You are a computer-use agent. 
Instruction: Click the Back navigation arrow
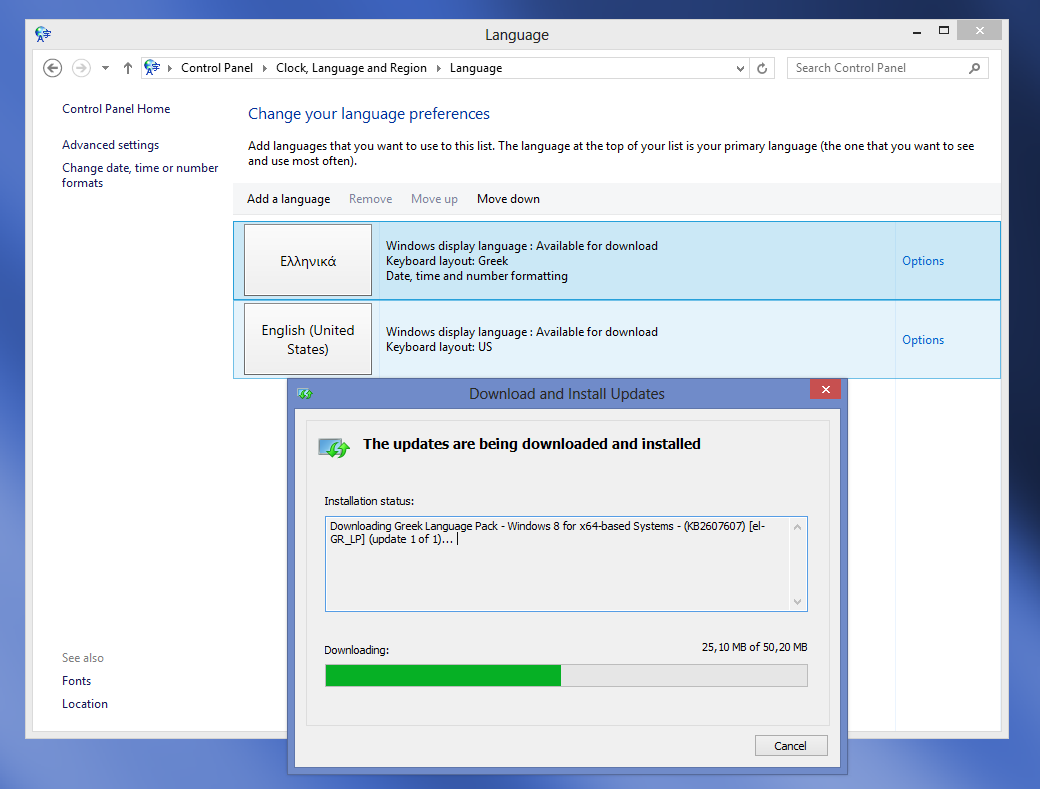(x=52, y=68)
